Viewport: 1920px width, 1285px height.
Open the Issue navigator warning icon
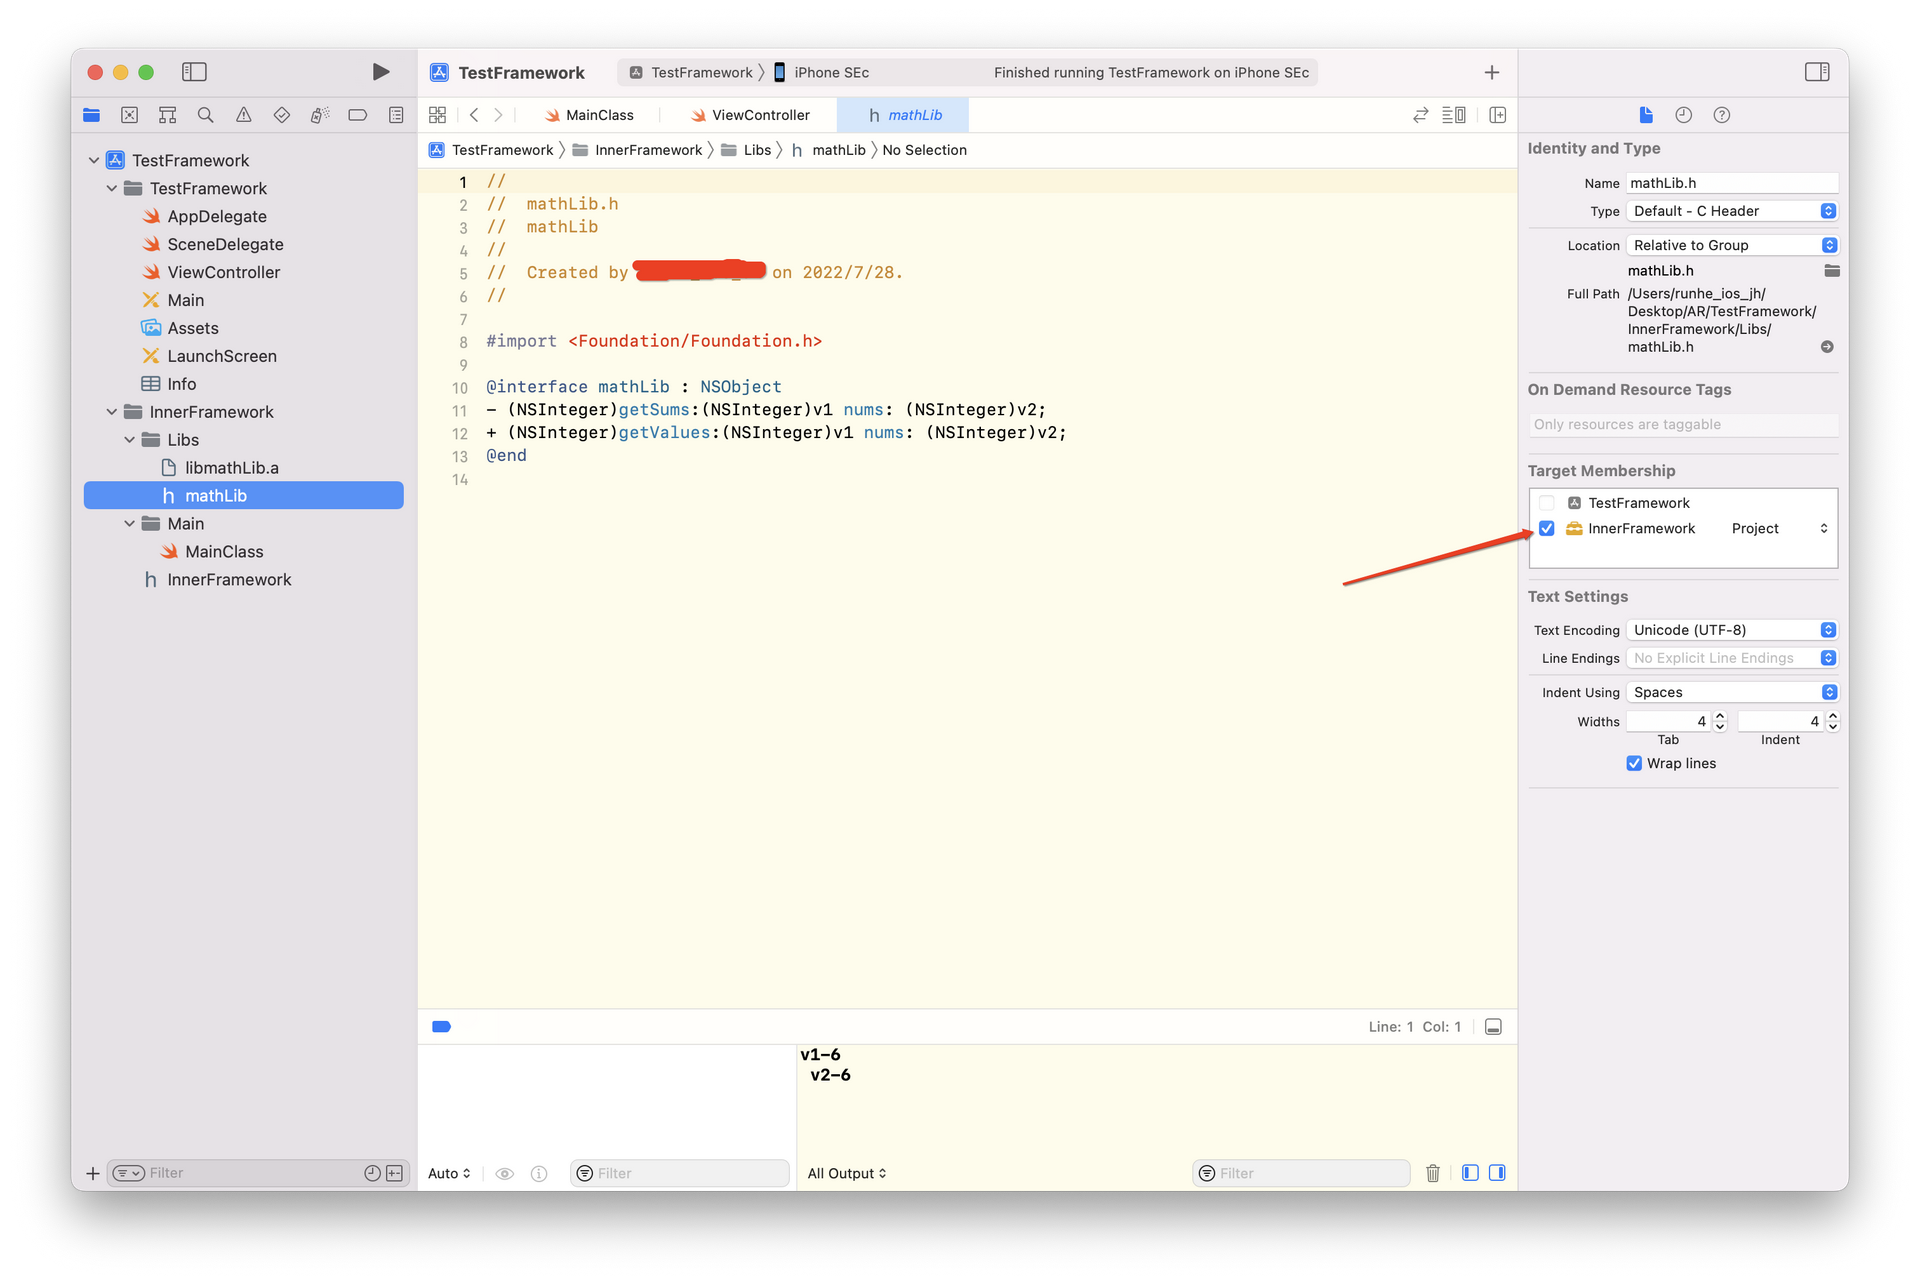244,115
